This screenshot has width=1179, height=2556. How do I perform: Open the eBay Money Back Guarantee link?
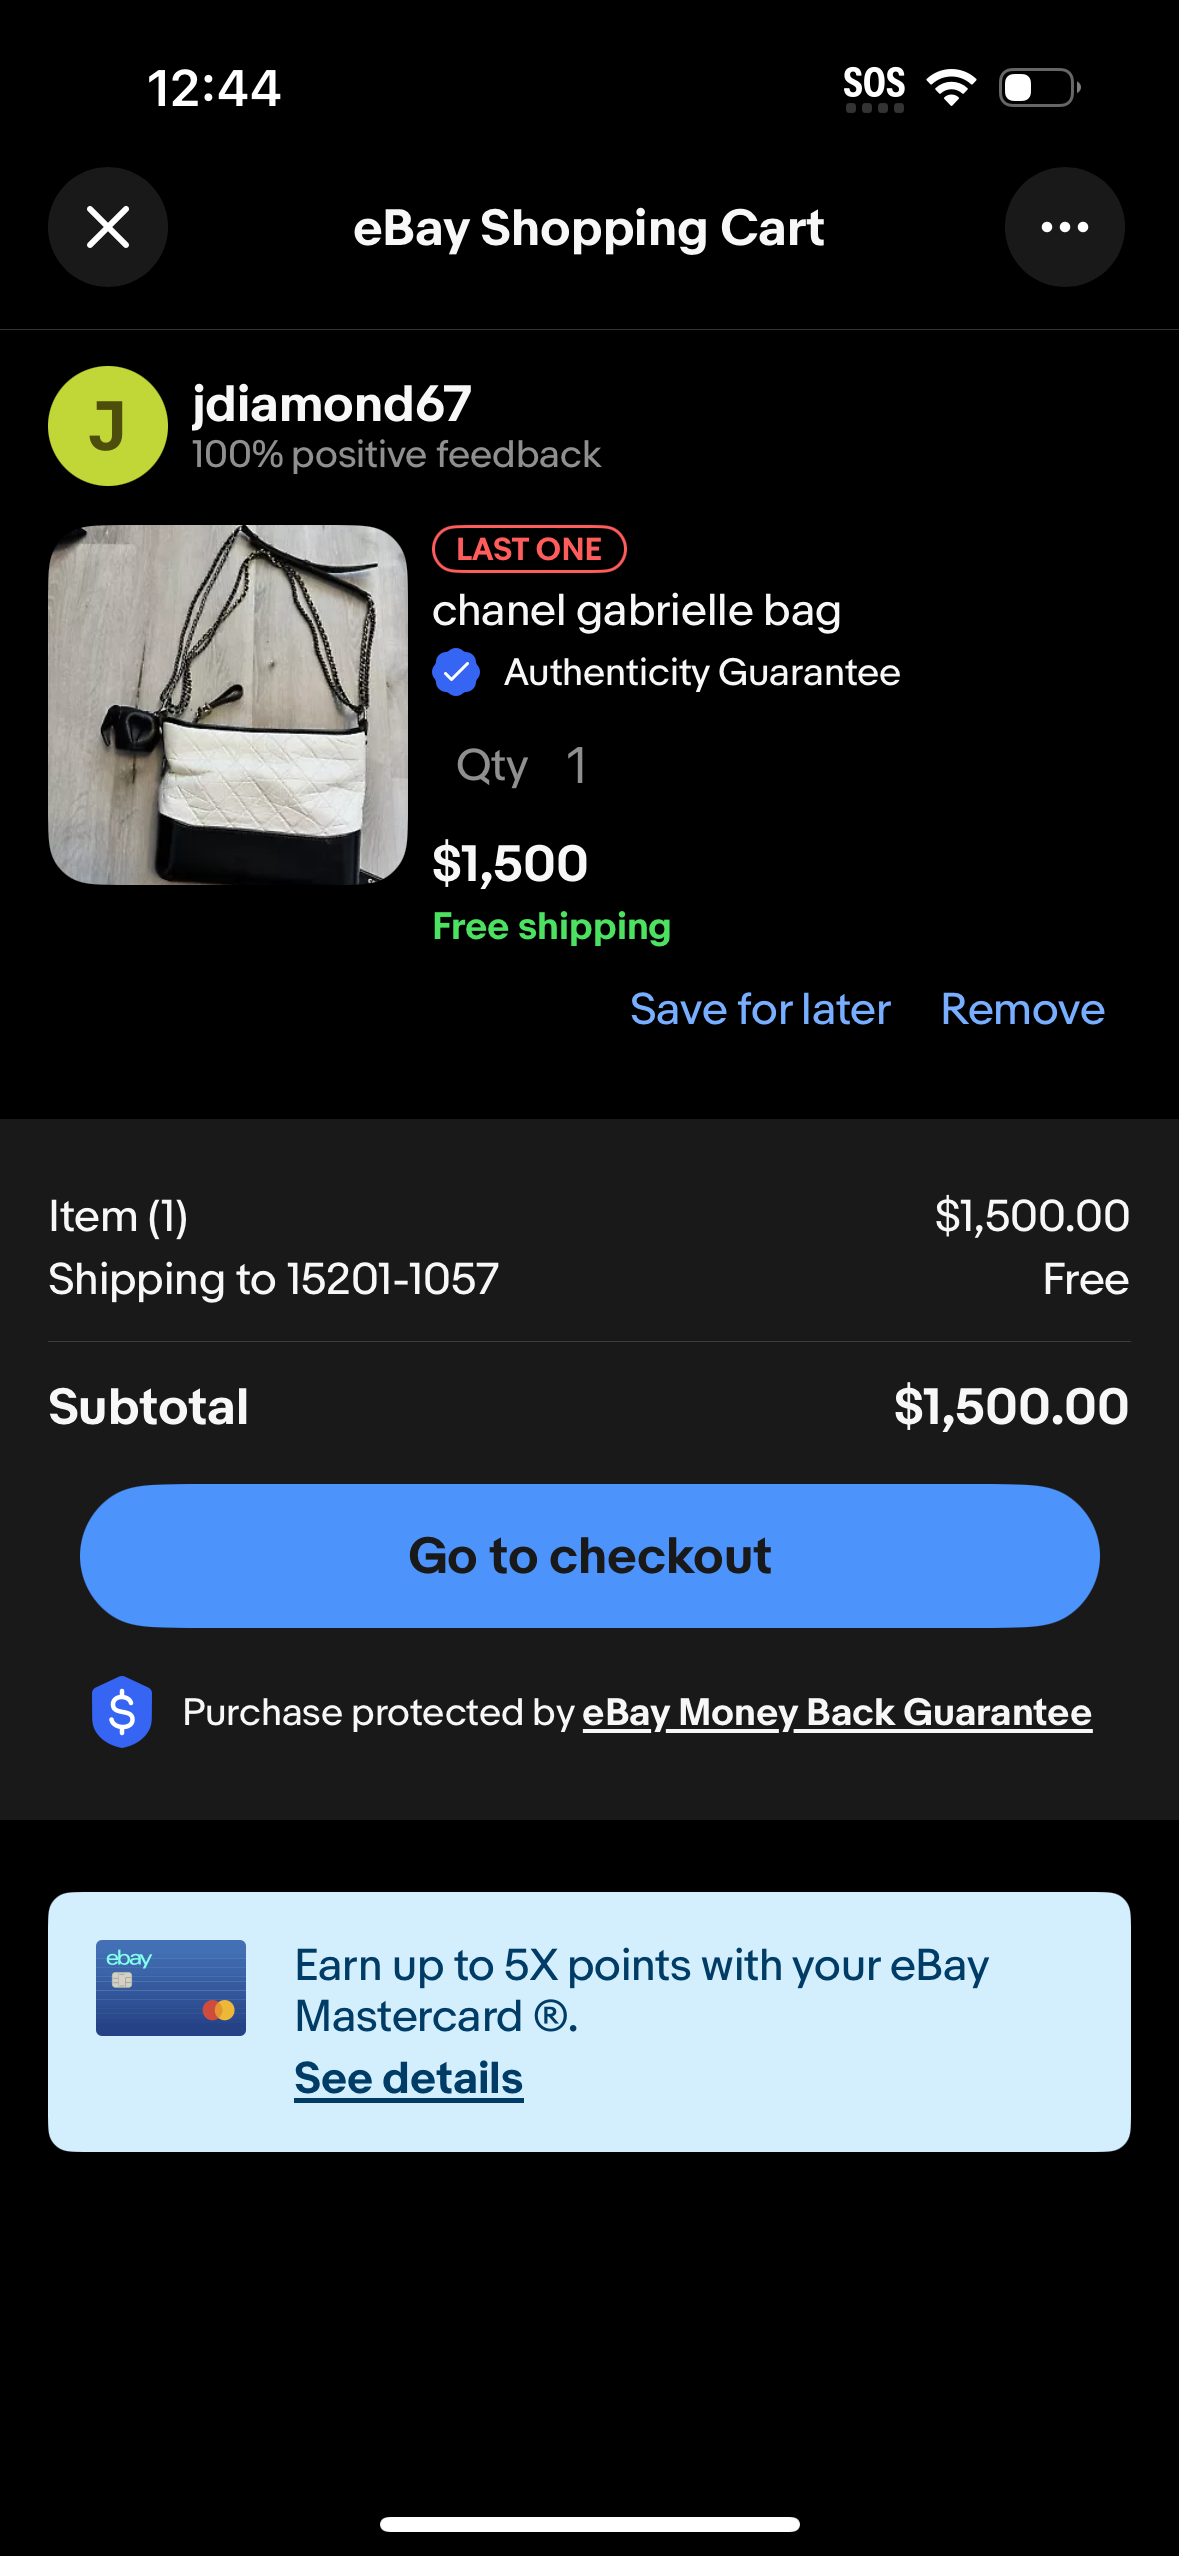837,1711
